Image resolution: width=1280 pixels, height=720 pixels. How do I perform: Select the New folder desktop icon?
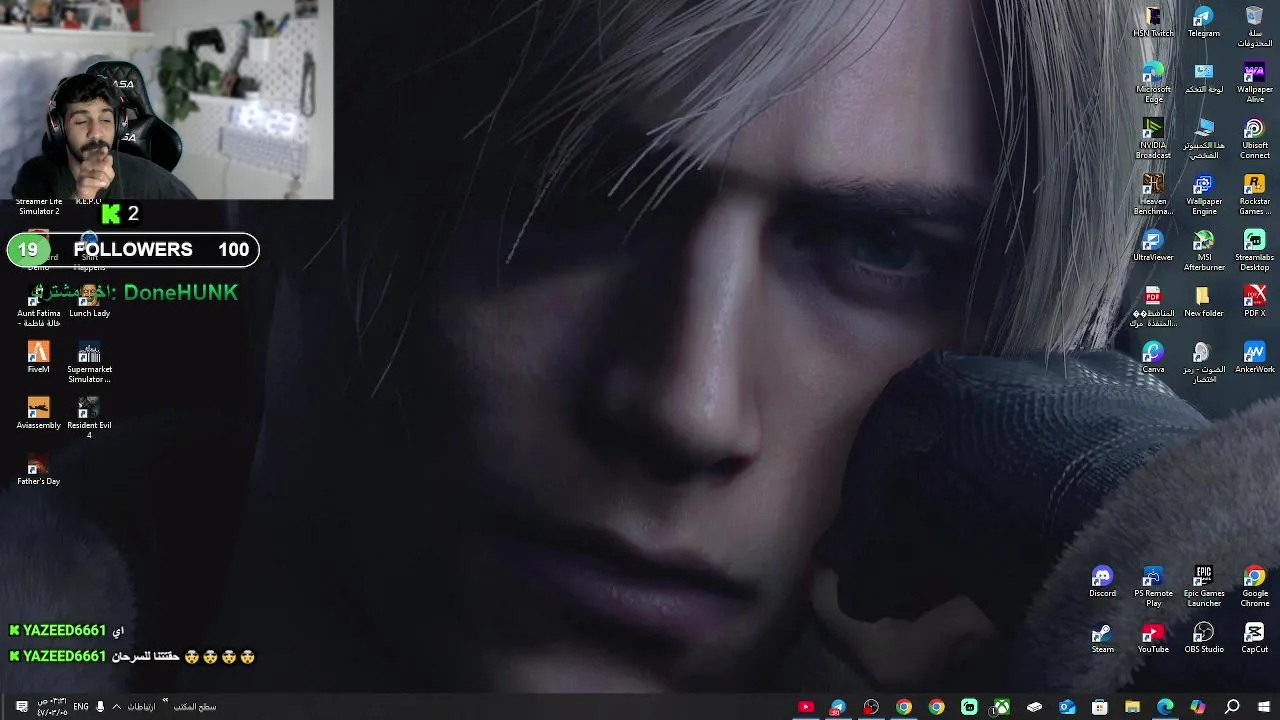(x=1203, y=302)
